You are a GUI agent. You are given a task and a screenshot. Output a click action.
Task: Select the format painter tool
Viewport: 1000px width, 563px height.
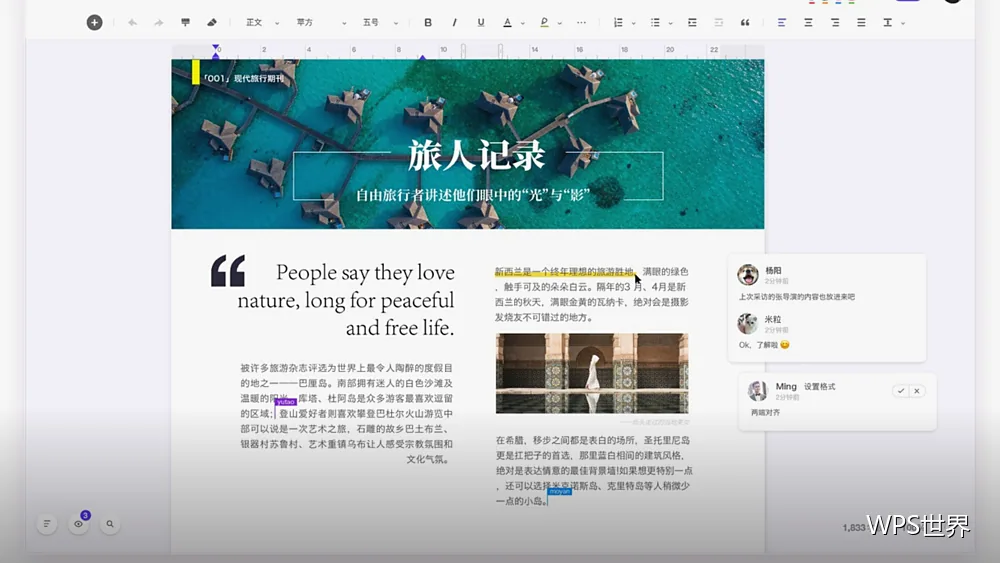pos(185,22)
